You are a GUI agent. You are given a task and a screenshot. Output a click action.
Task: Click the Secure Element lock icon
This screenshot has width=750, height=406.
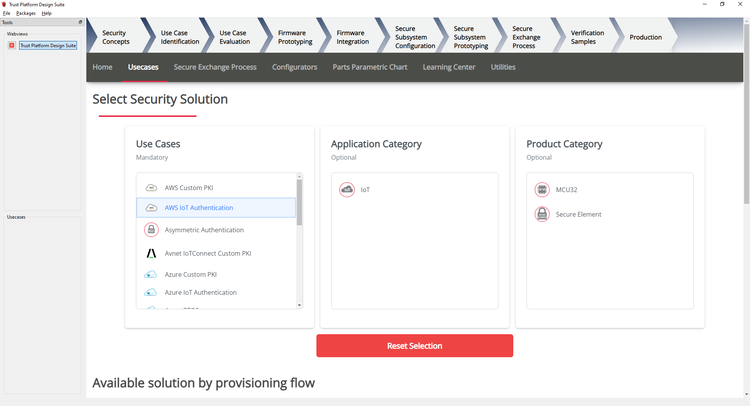542,214
